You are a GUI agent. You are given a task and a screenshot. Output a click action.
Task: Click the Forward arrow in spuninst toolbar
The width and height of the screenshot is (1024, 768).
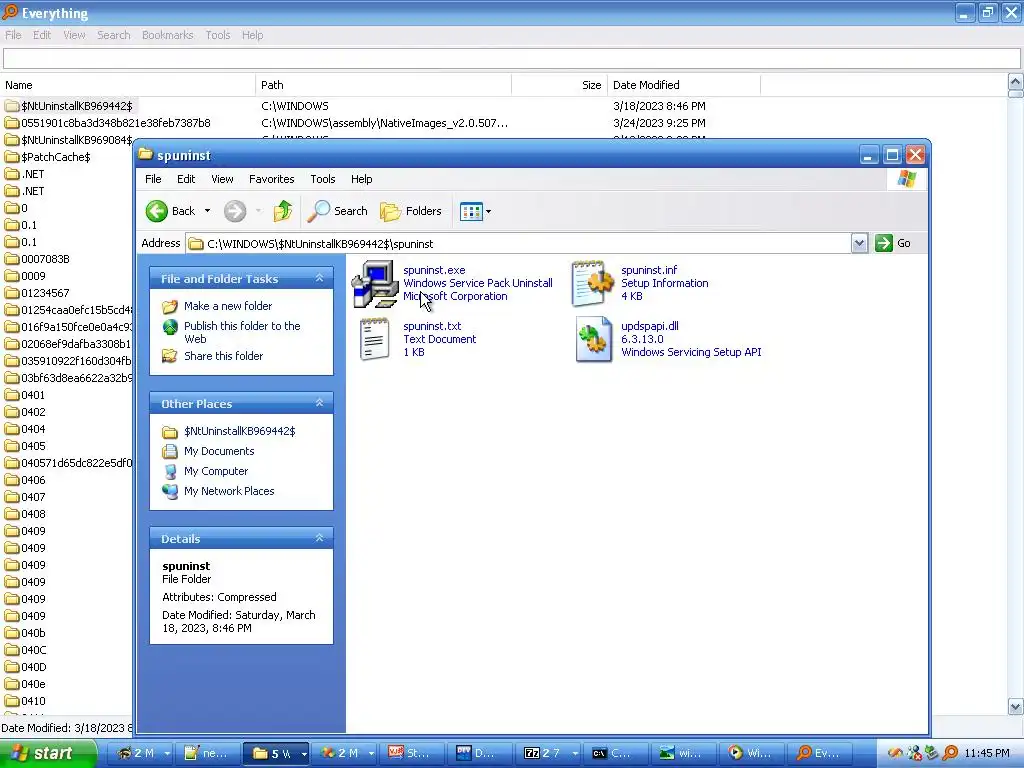(235, 211)
